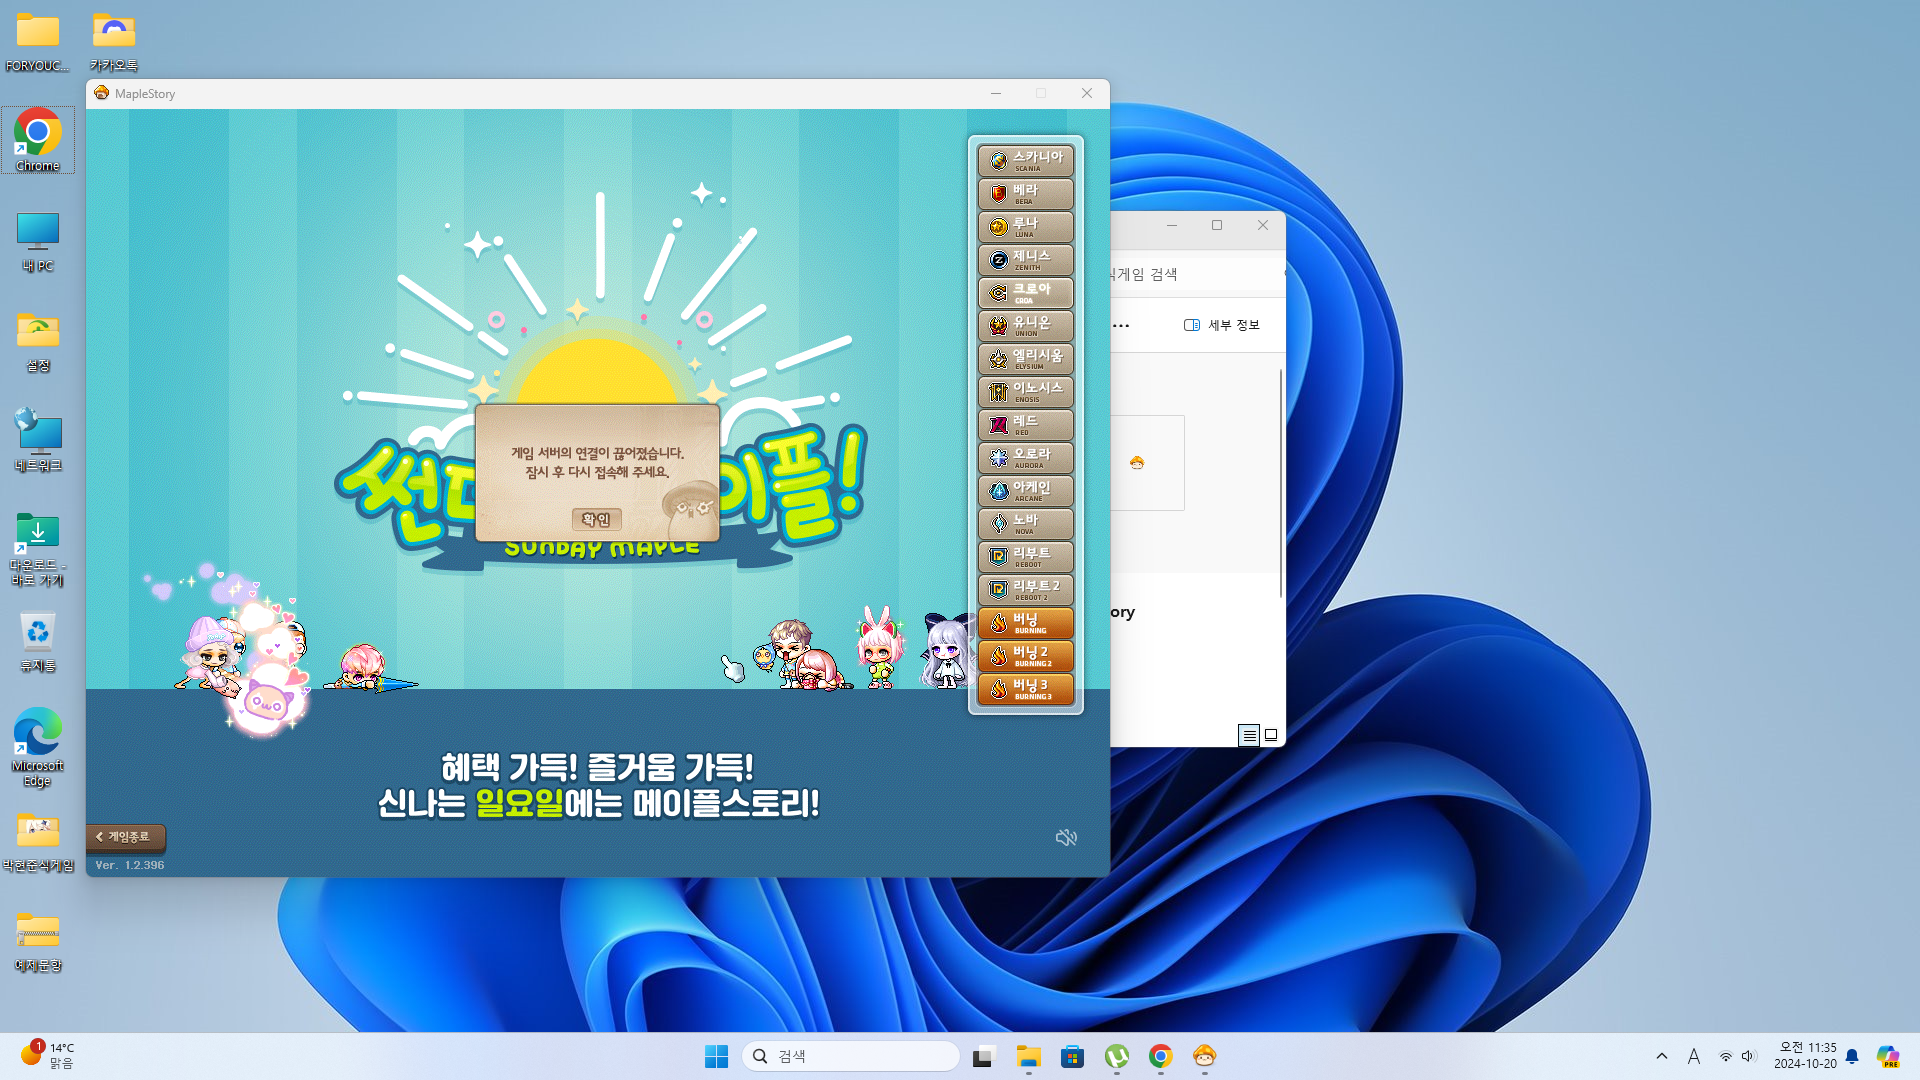Open the 내 PC desktop icon
This screenshot has height=1080, width=1920.
coord(38,241)
